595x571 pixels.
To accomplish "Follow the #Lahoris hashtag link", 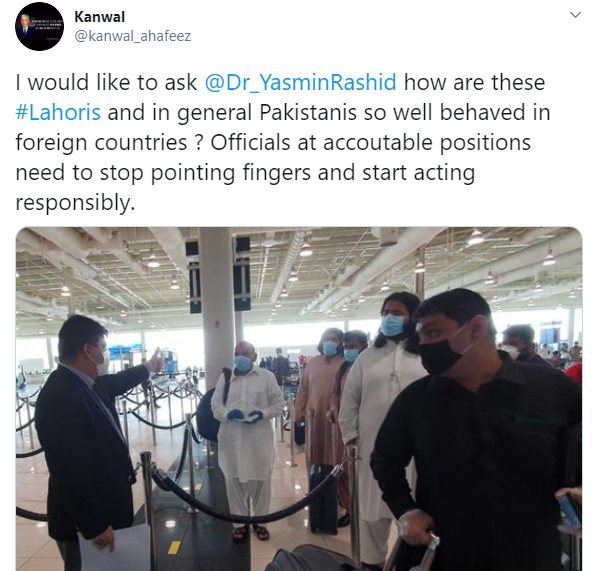I will [58, 112].
